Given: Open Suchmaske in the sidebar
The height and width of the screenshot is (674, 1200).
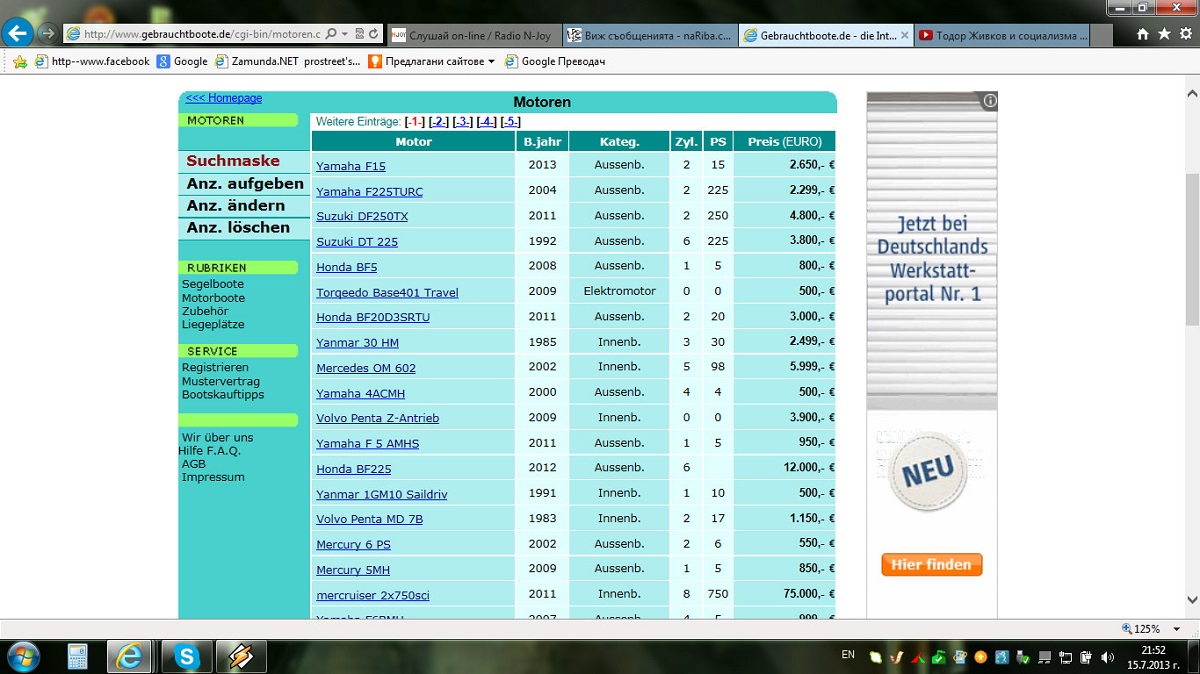Looking at the screenshot, I should pyautogui.click(x=233, y=161).
